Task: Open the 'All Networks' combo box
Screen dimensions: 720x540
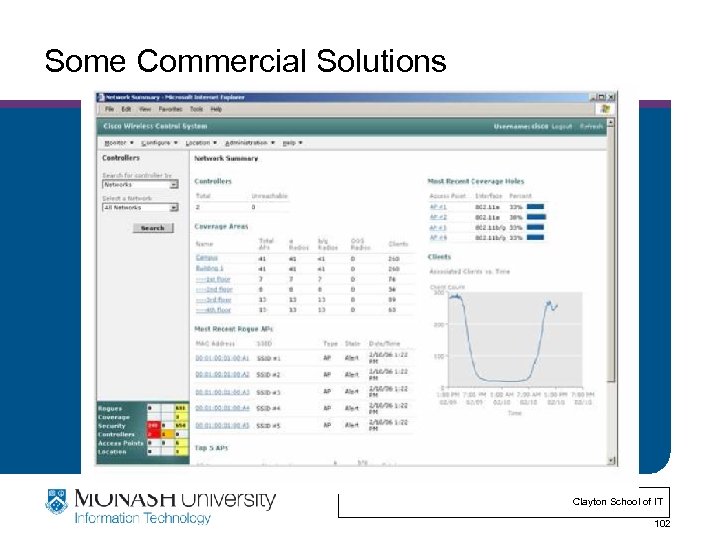Action: (x=140, y=208)
